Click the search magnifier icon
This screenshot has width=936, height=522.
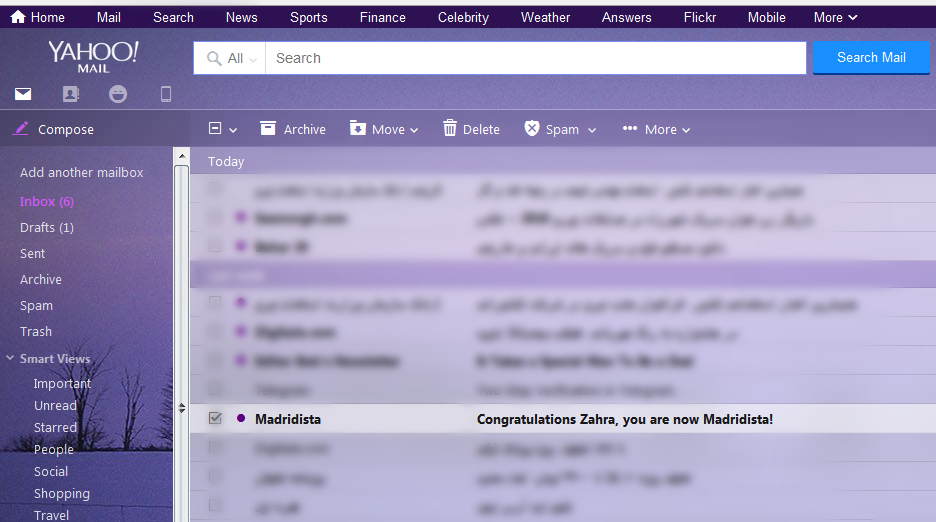(214, 59)
